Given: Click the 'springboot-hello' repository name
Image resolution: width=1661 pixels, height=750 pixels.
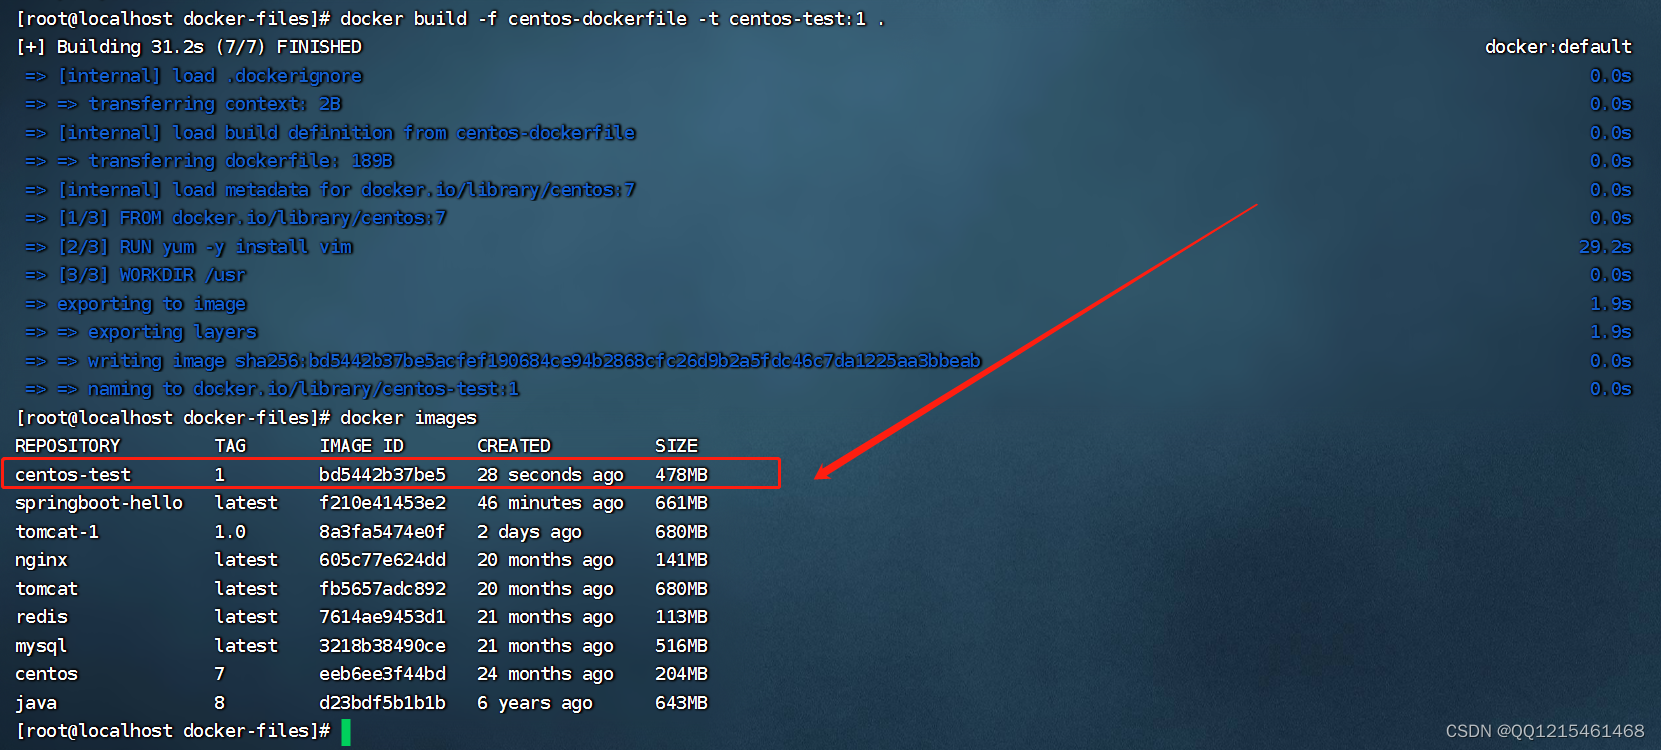Looking at the screenshot, I should 99,503.
